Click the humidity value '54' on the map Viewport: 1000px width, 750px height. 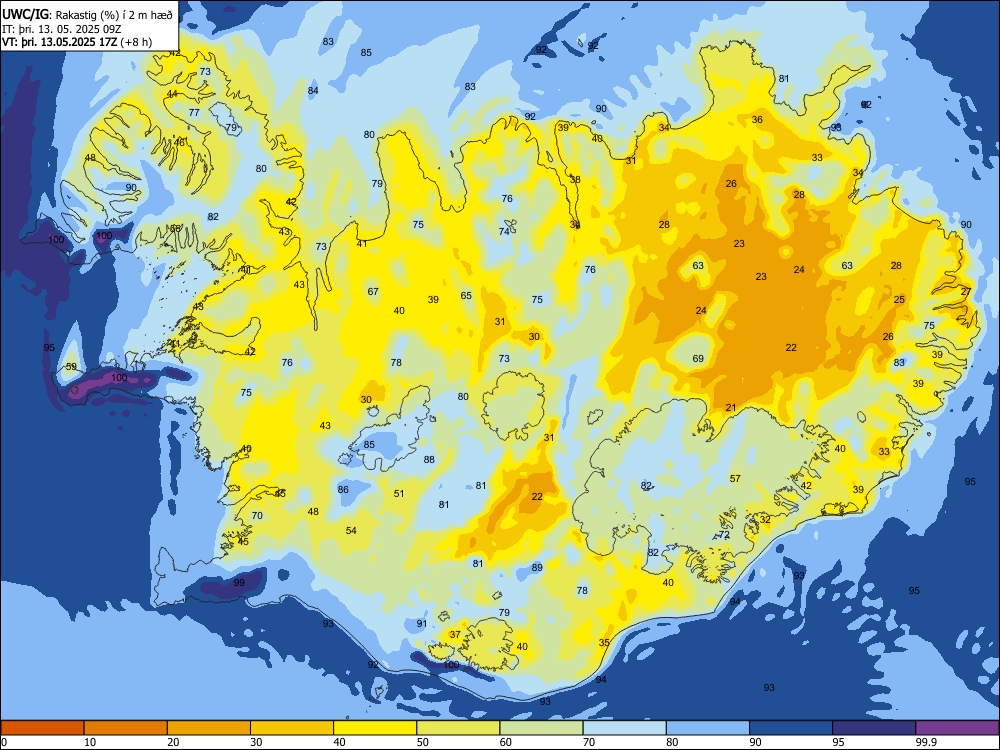(x=351, y=530)
